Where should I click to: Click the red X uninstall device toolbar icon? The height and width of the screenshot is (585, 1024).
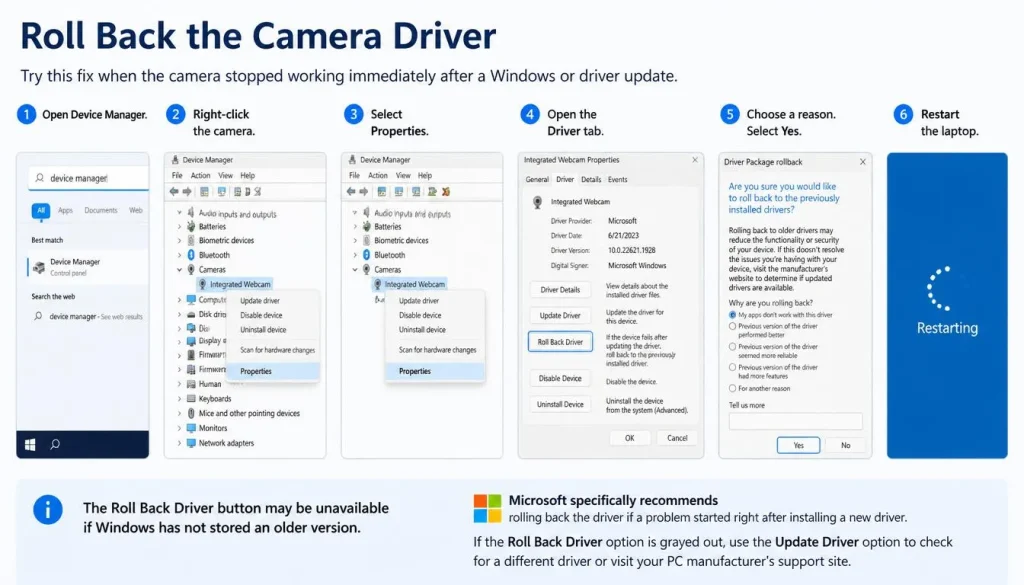pyautogui.click(x=446, y=192)
